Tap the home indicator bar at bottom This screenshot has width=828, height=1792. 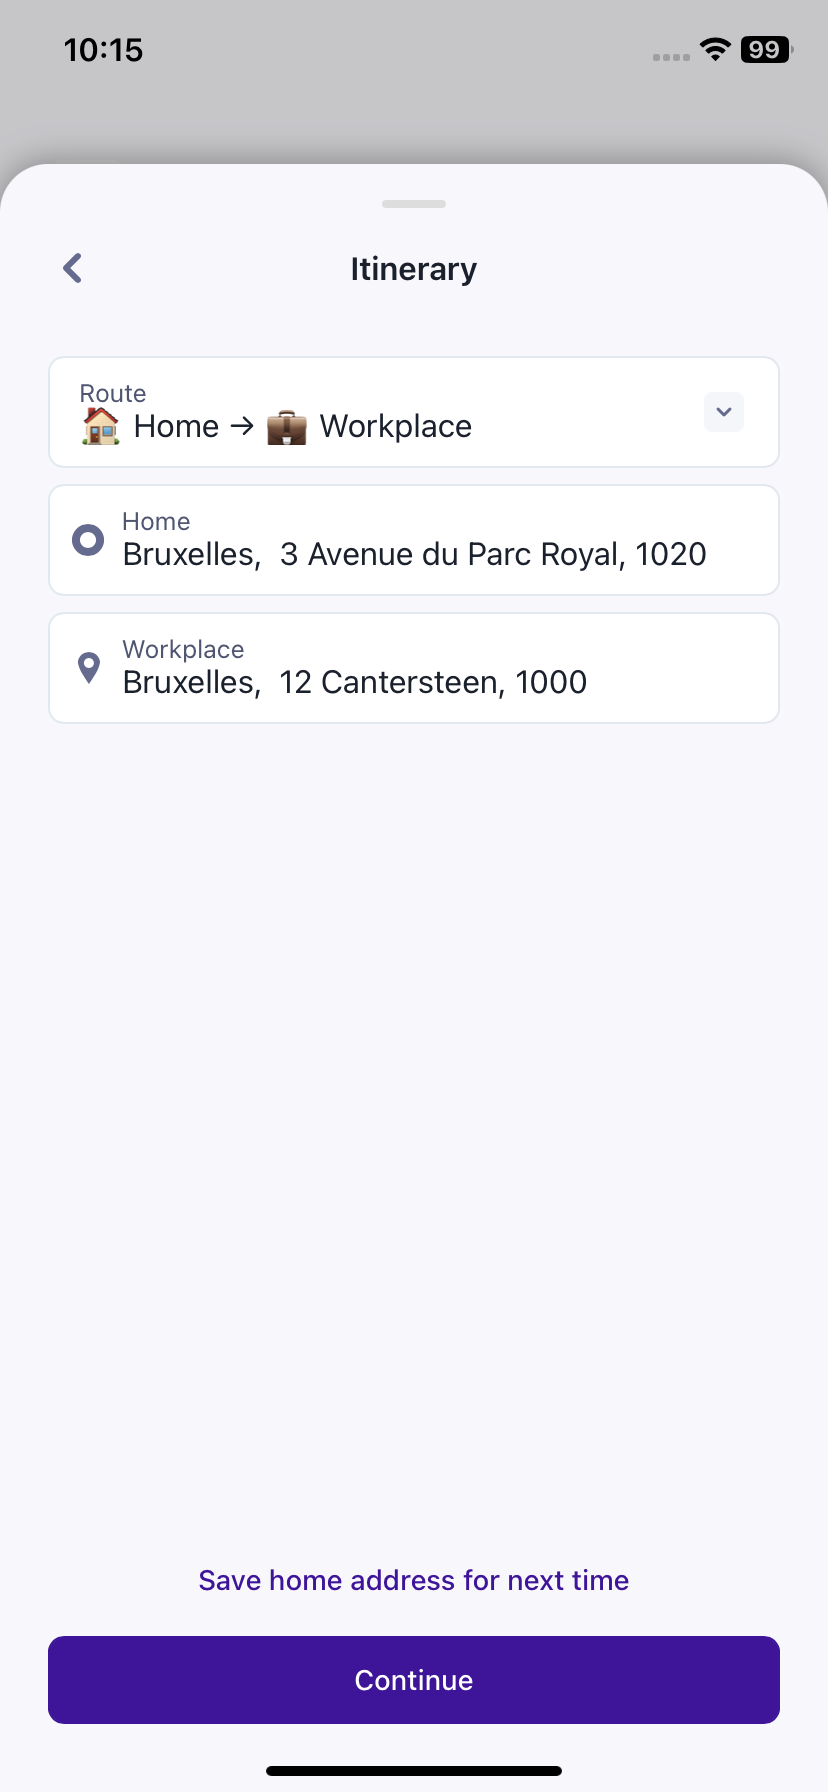click(x=414, y=1771)
